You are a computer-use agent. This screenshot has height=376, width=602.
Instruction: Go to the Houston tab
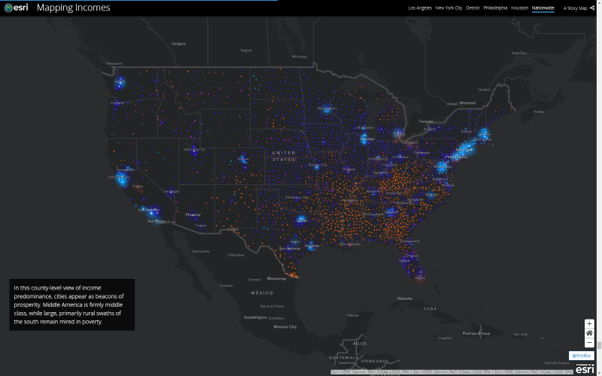pyautogui.click(x=519, y=8)
